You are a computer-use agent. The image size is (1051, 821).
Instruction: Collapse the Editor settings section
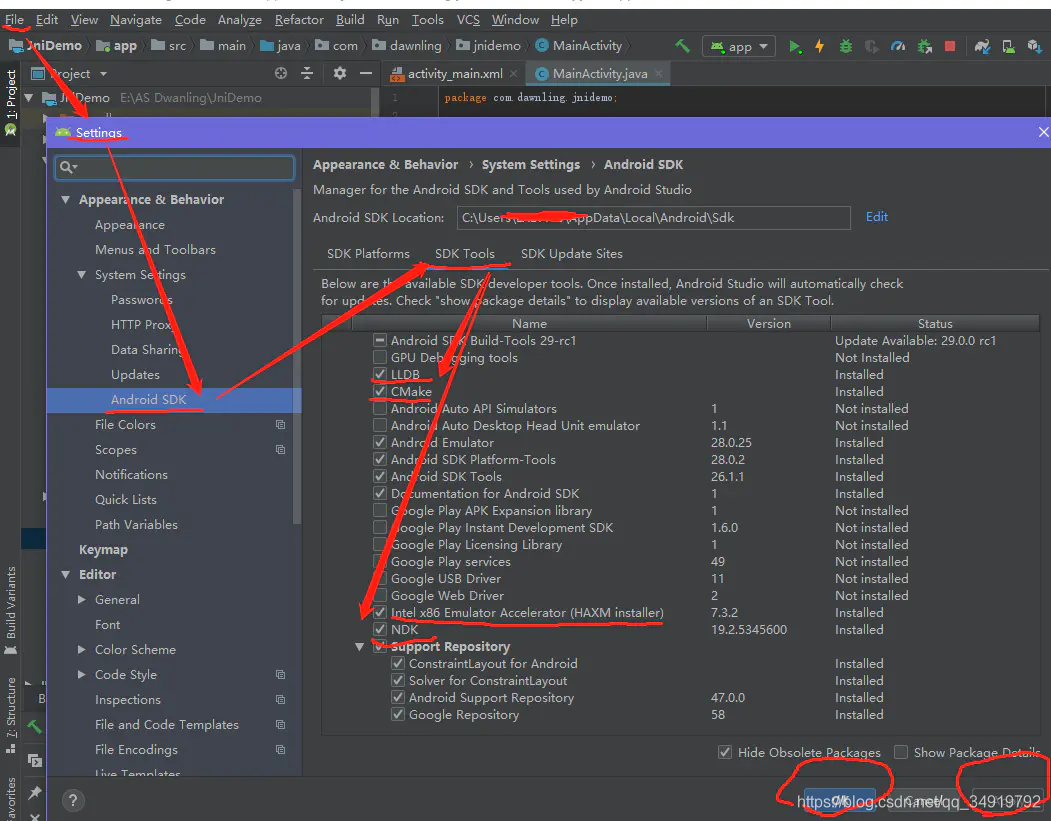(x=66, y=574)
